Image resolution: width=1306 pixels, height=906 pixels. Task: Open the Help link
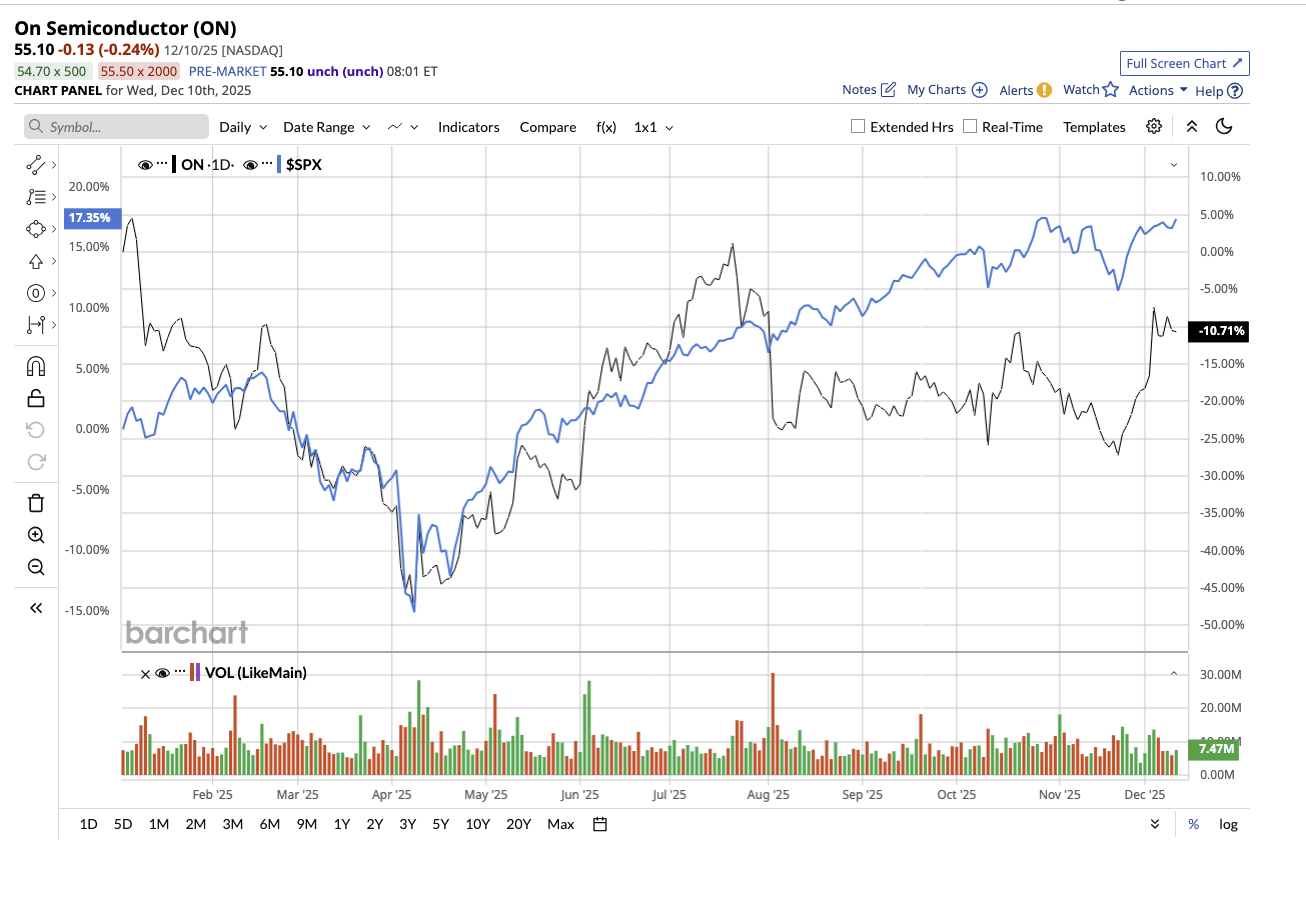1218,90
